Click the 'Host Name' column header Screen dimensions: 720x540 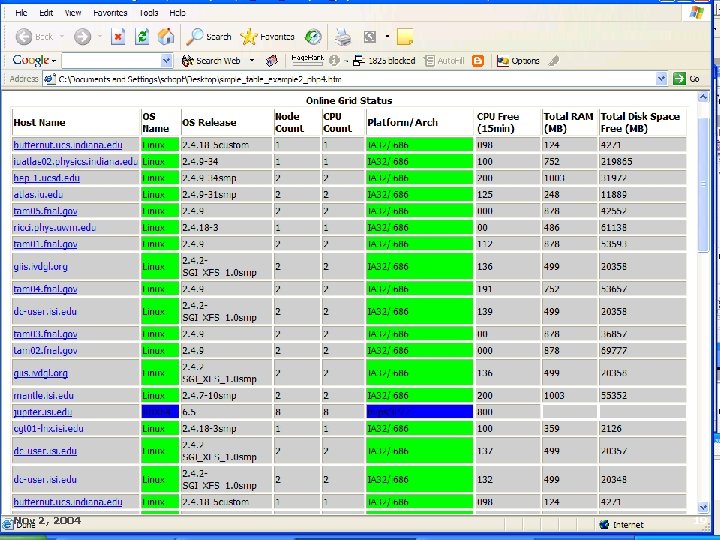click(x=39, y=123)
